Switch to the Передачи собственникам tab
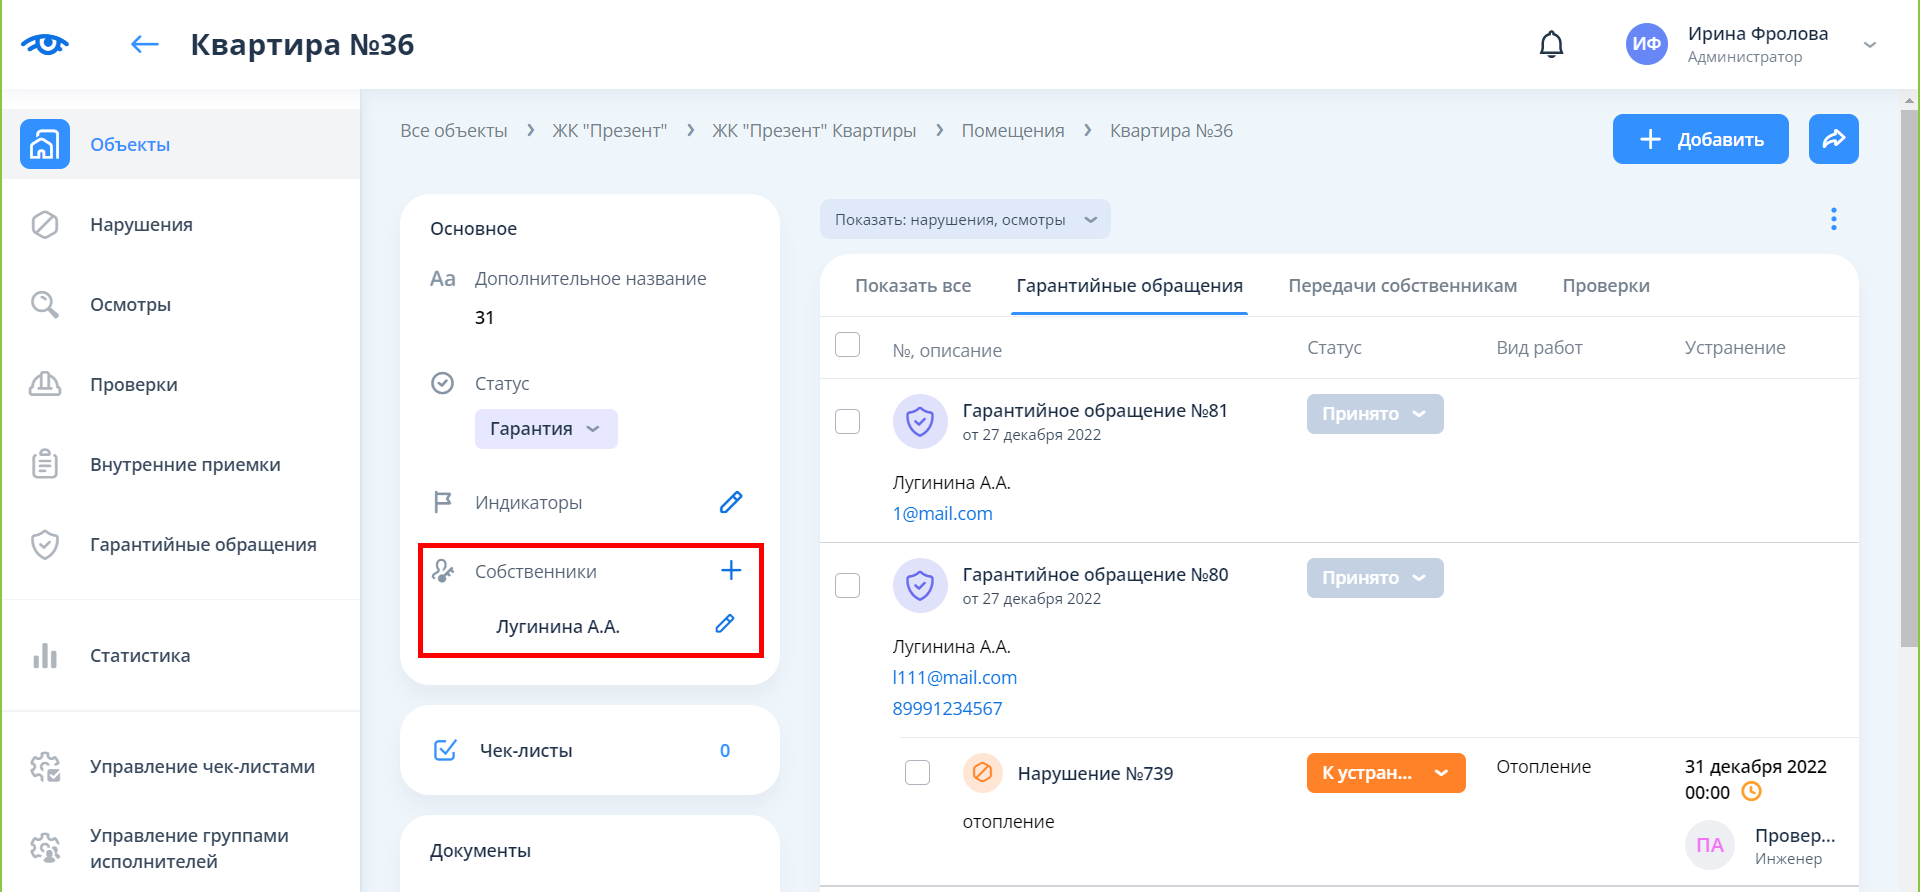 [1402, 286]
